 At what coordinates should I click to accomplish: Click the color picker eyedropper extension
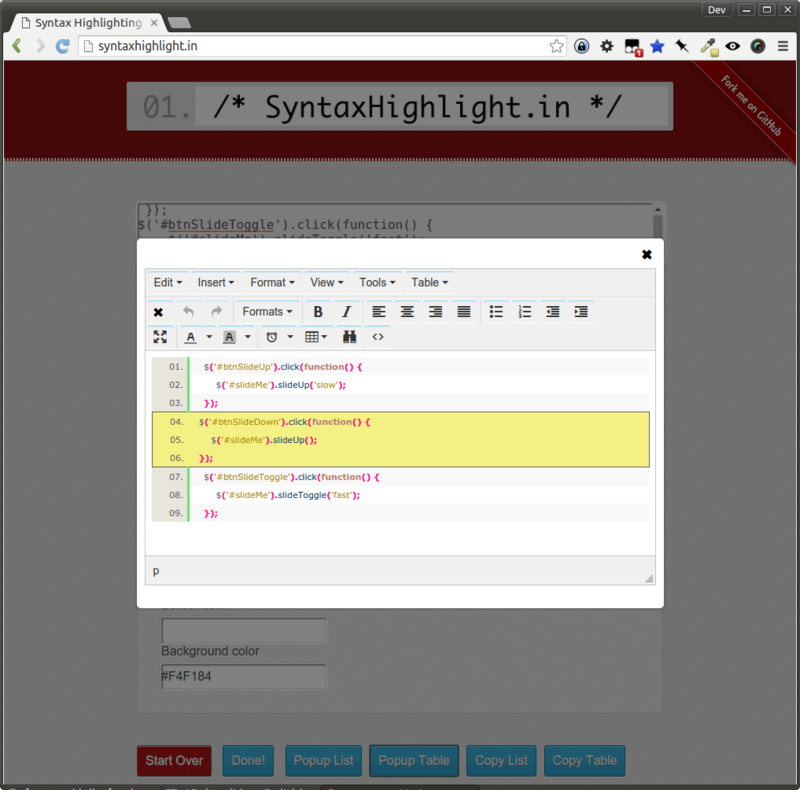click(x=709, y=47)
